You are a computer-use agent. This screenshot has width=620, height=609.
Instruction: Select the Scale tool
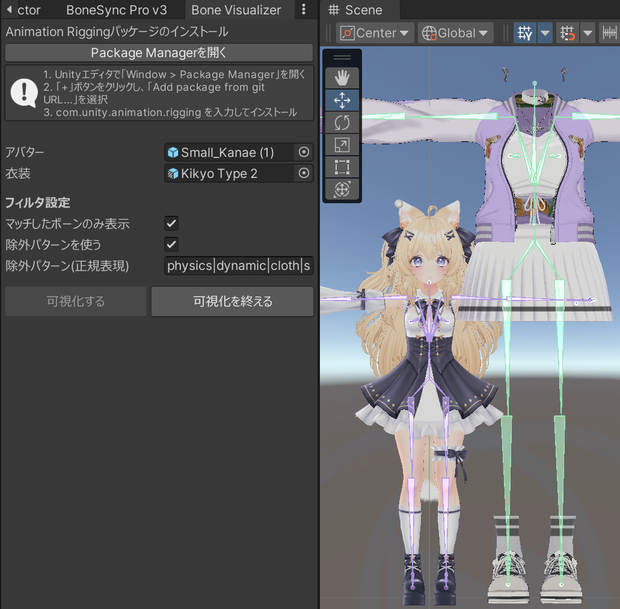tap(342, 145)
